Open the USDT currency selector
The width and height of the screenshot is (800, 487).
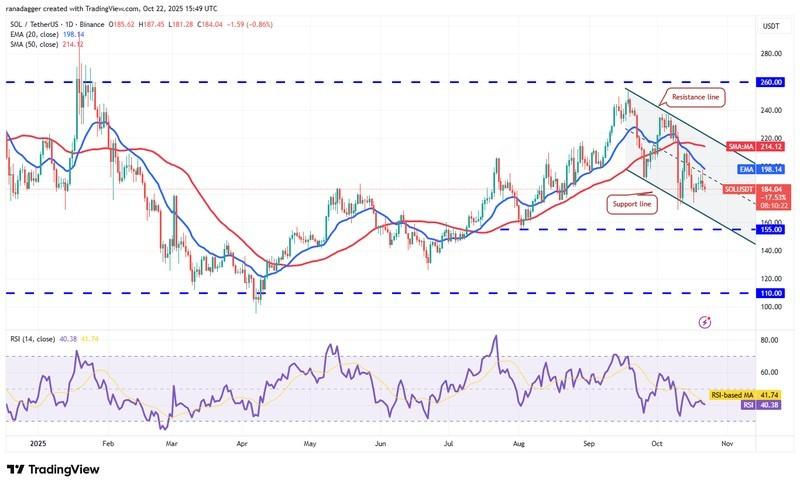pyautogui.click(x=771, y=26)
